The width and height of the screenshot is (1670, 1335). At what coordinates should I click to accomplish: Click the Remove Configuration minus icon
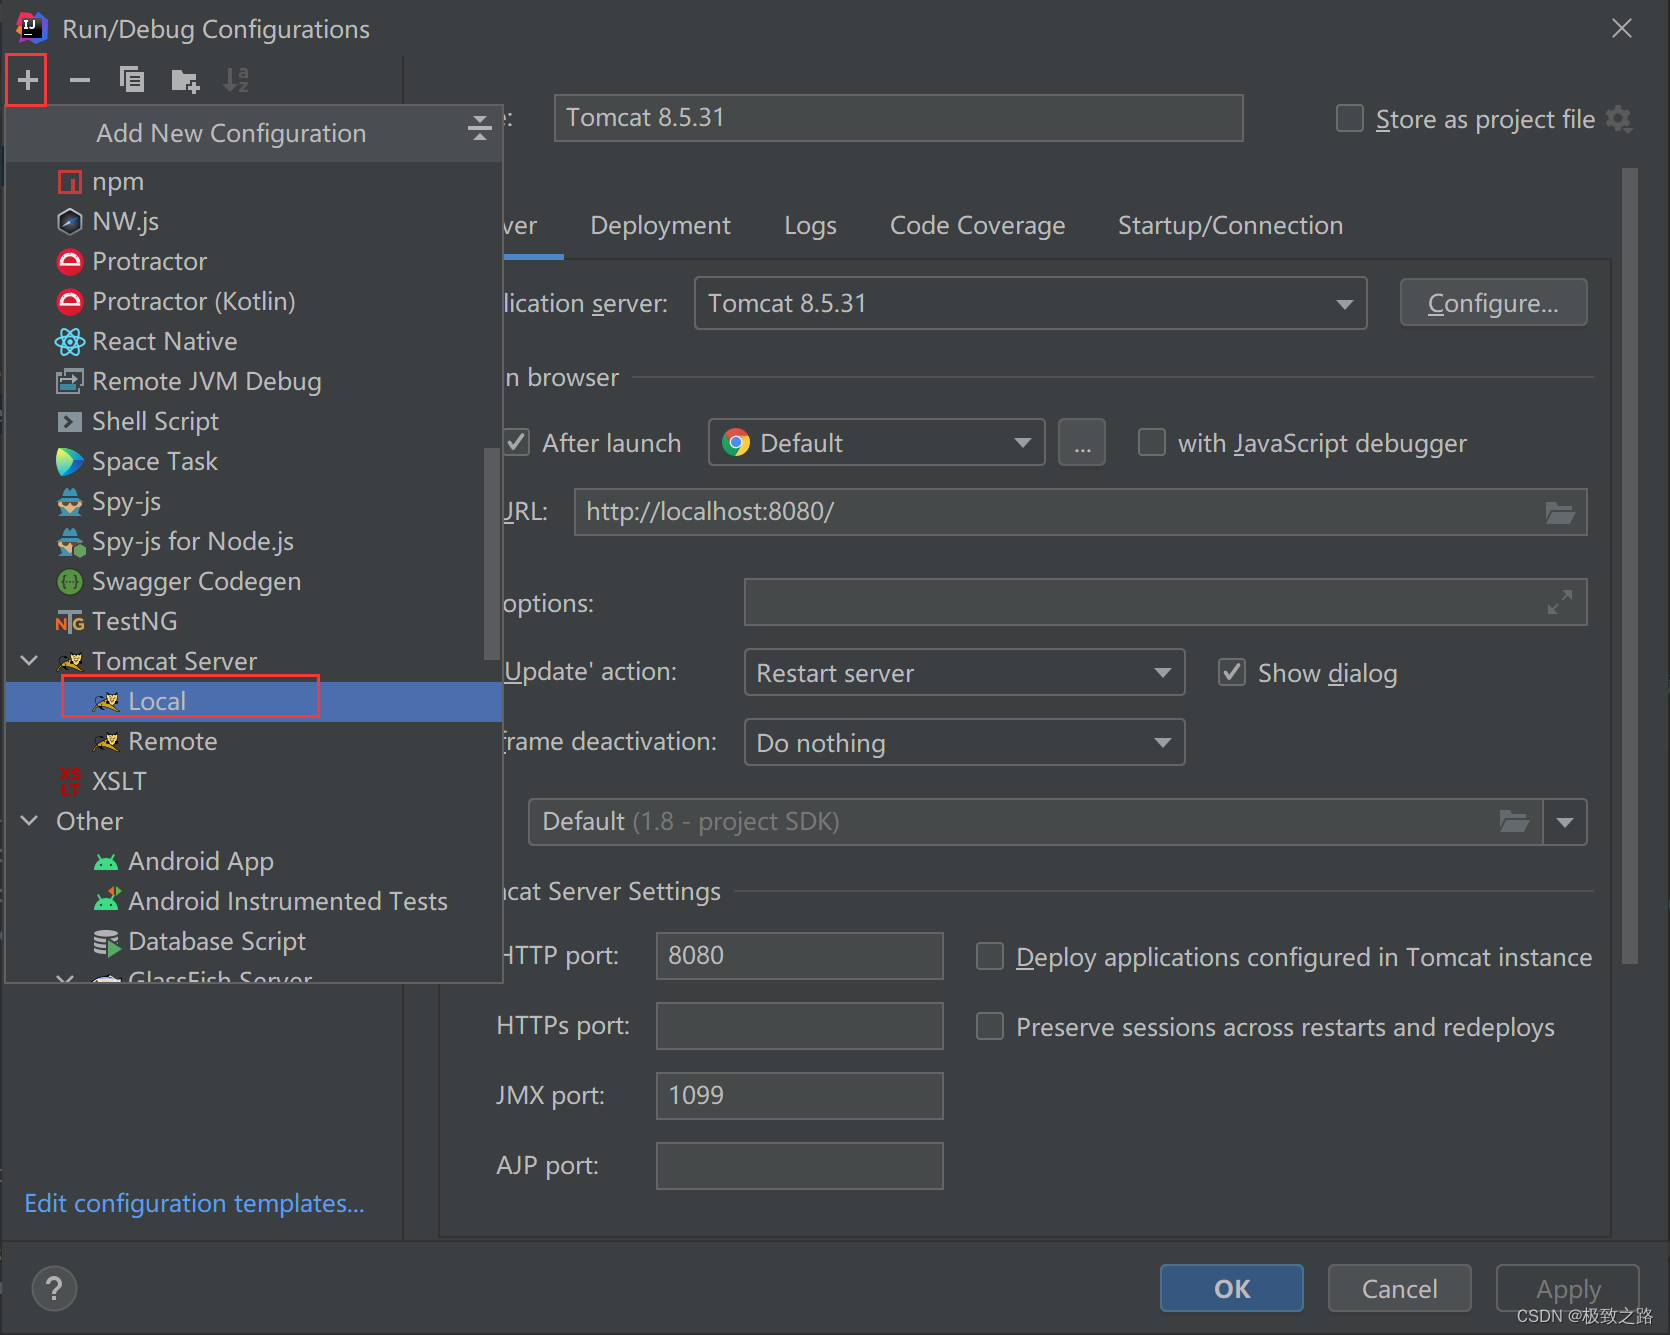pos(80,80)
